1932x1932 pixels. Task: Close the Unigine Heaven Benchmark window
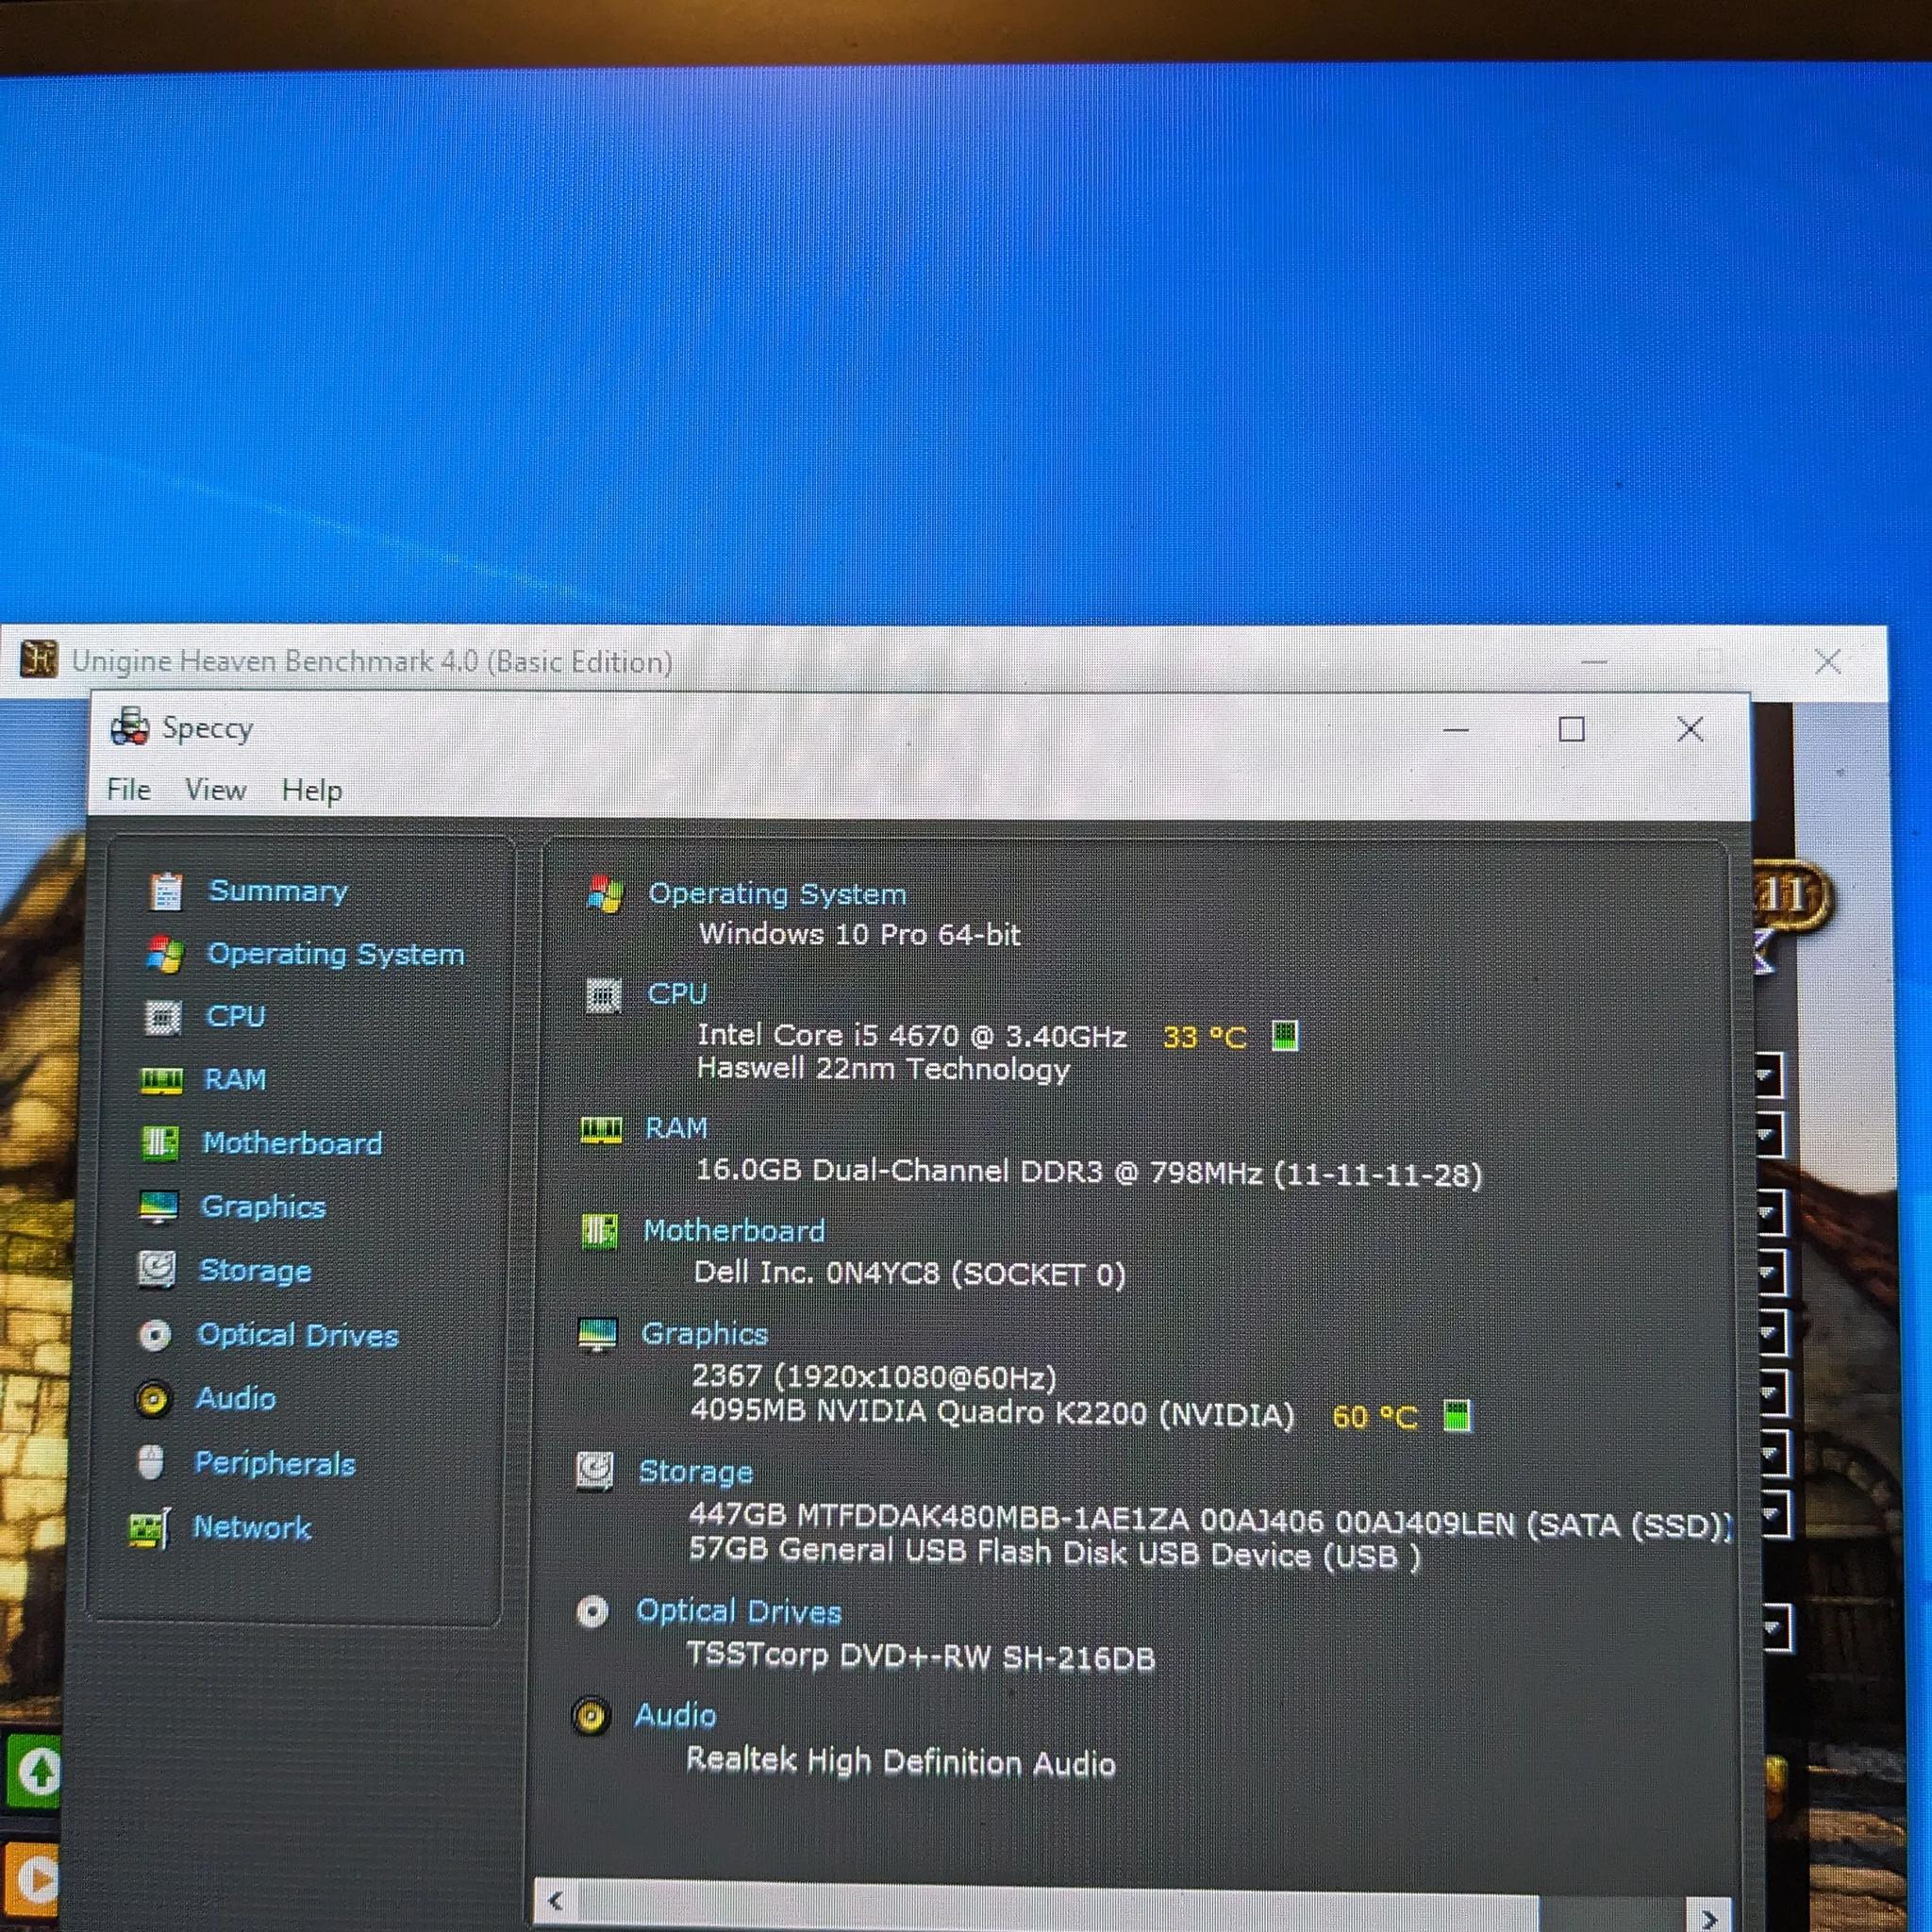(x=1828, y=661)
